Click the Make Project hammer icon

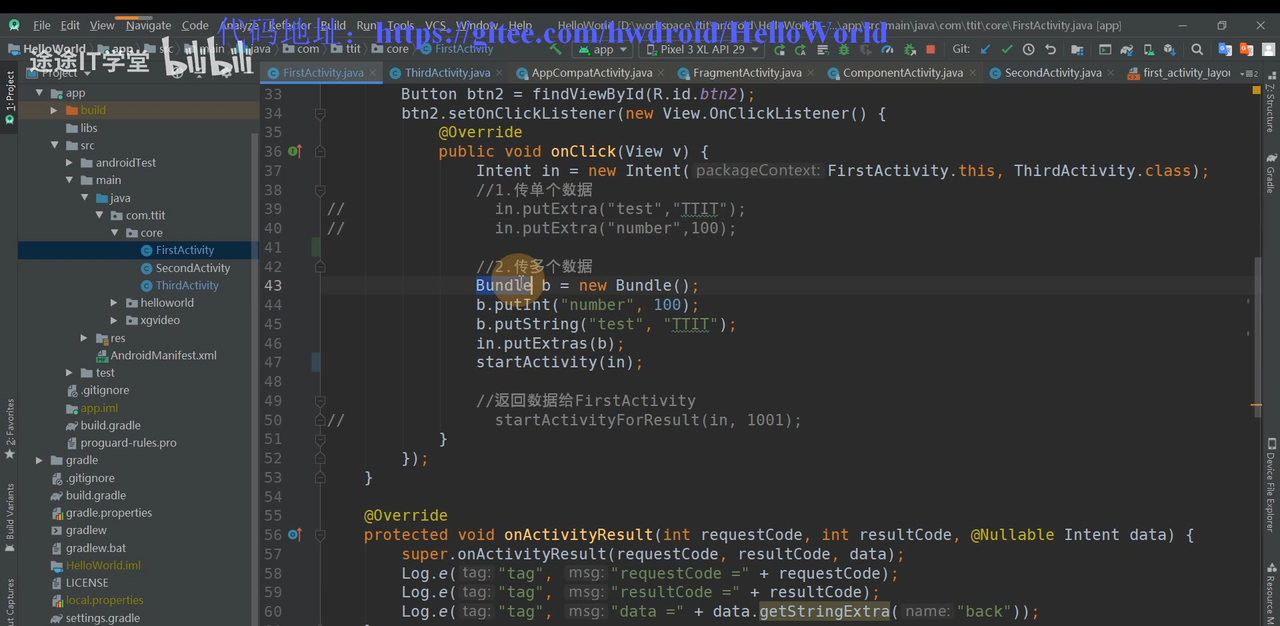tap(554, 49)
